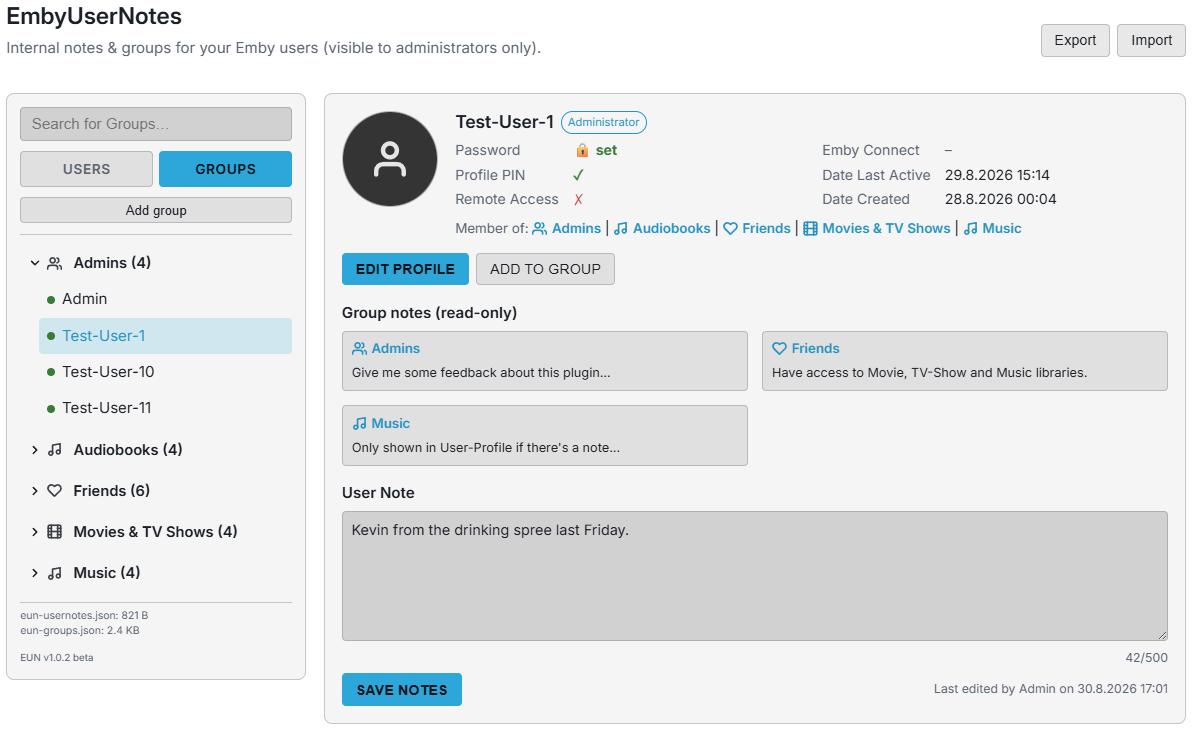Click the 'set' password status text
The image size is (1194, 736).
[606, 151]
